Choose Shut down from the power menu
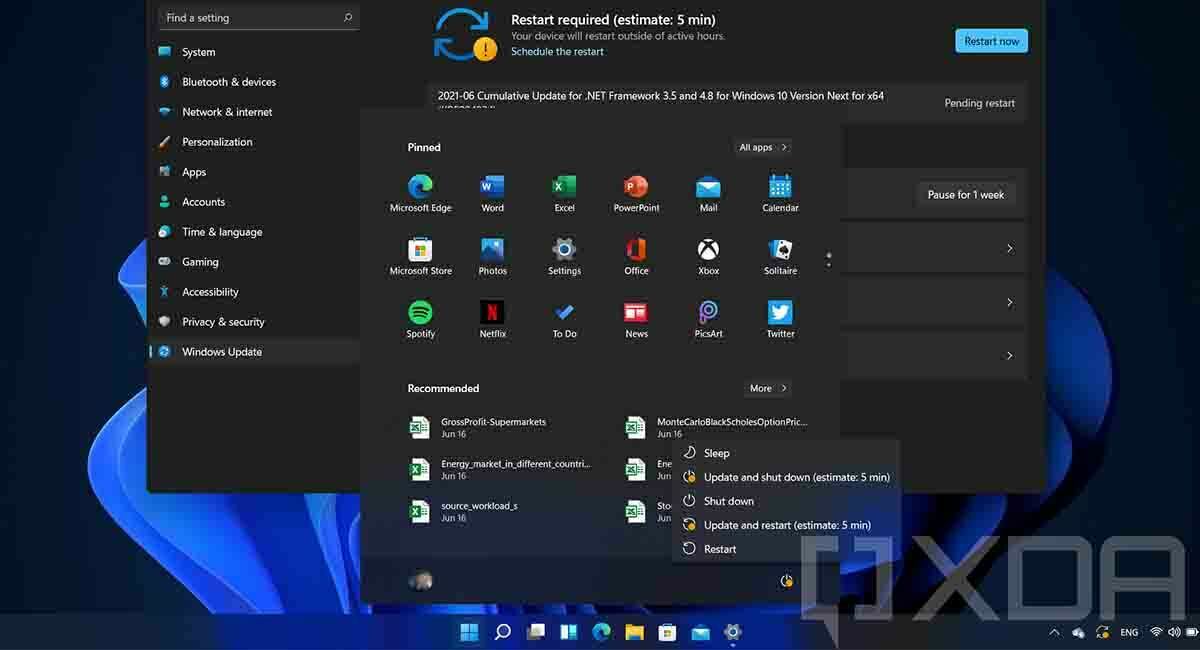The width and height of the screenshot is (1200, 650). point(787,501)
